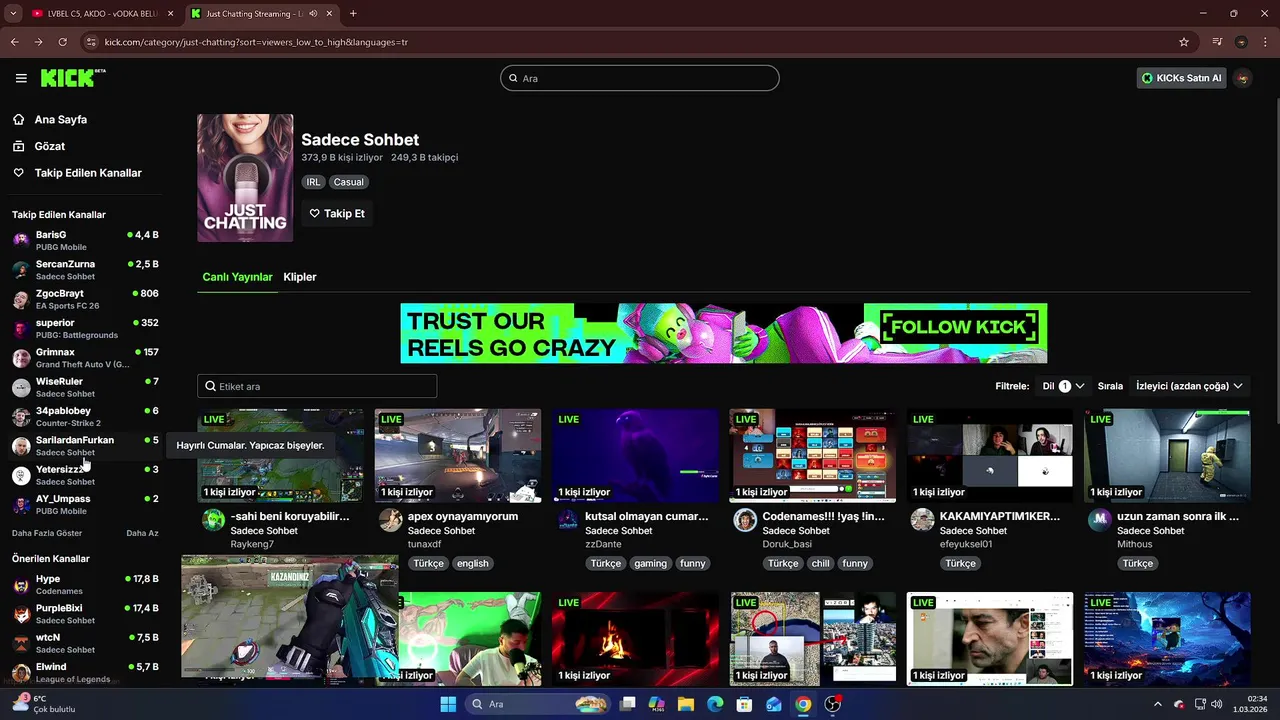This screenshot has width=1280, height=720.
Task: Click SercanZurna channel avatar
Action: point(21,270)
